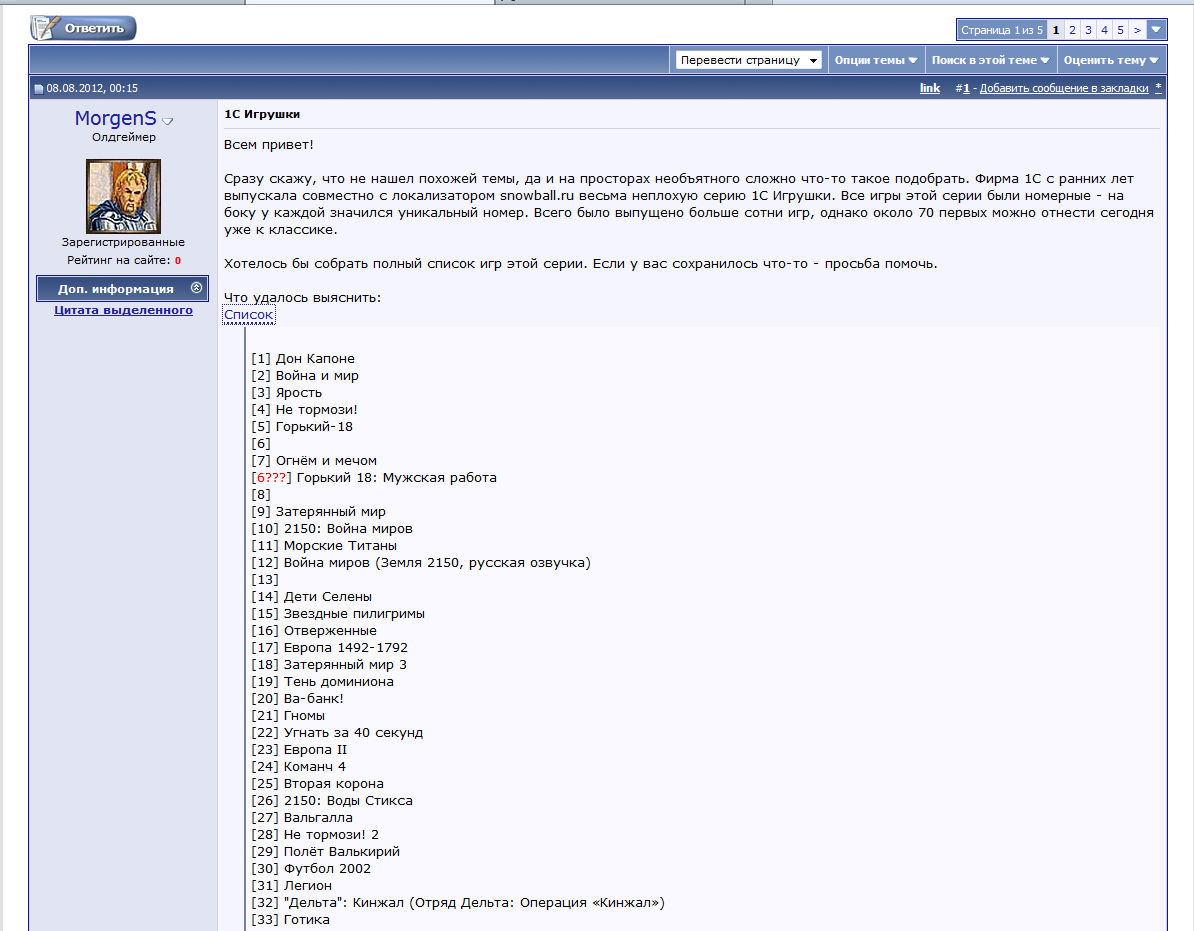1194x931 pixels.
Task: Click list entry [7] Огнём и мечом
Action: (x=314, y=461)
